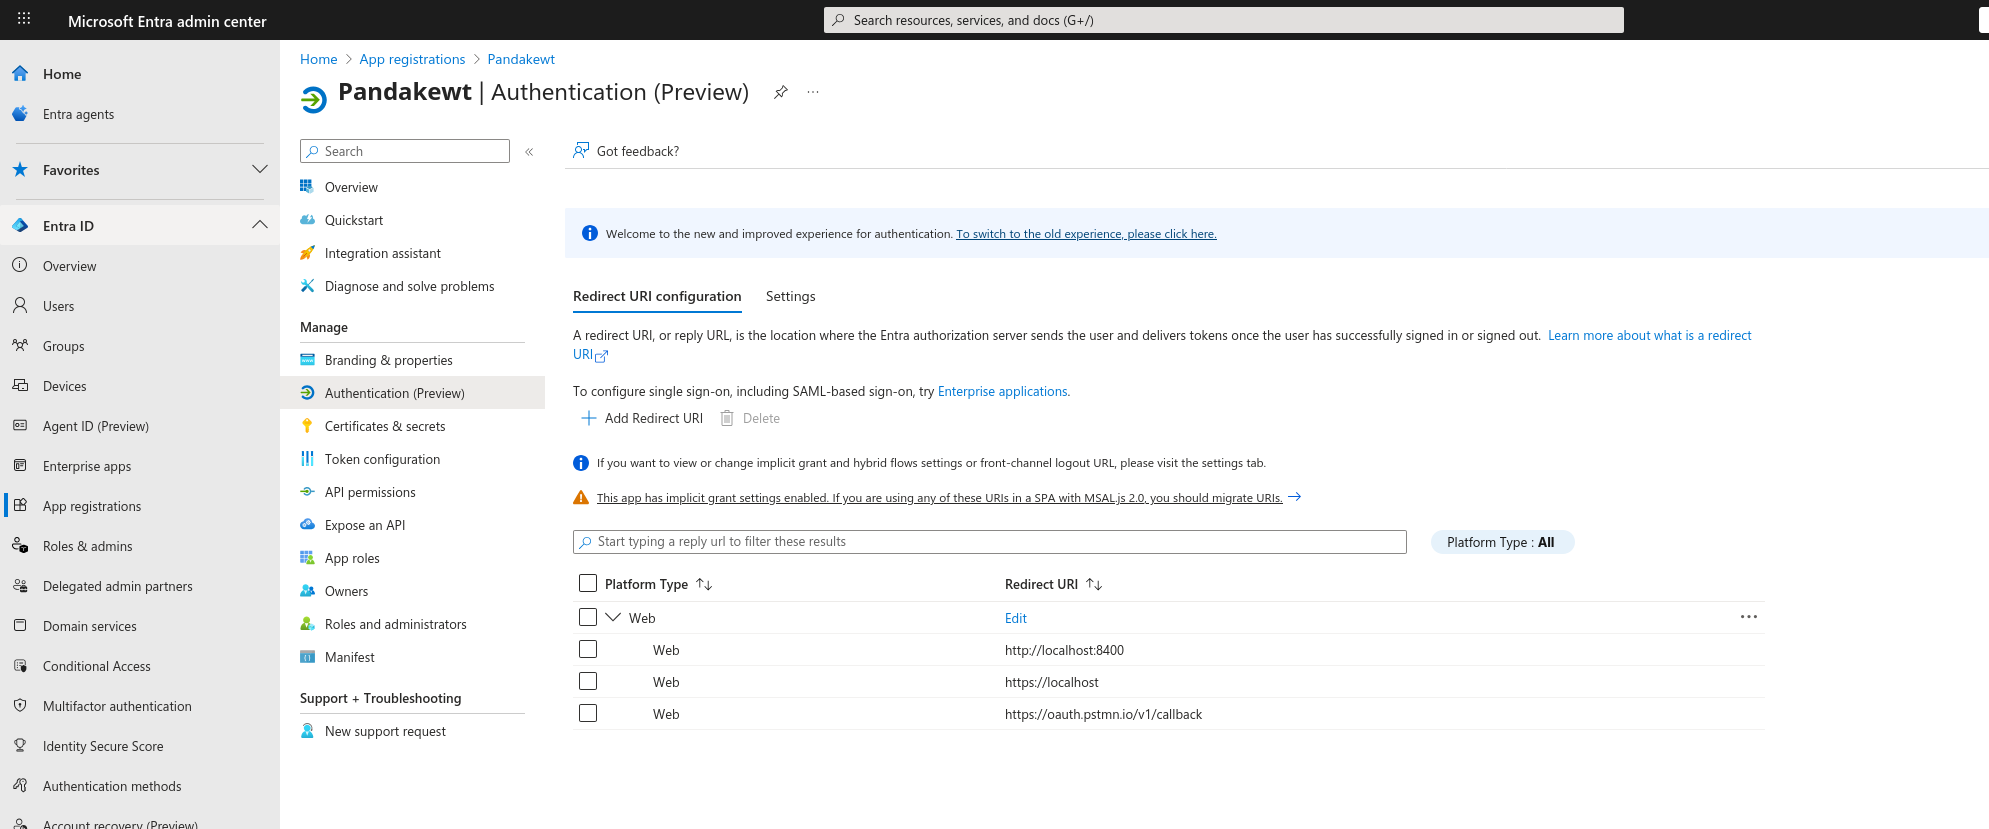Click the Add Redirect URI plus icon
The width and height of the screenshot is (1989, 829).
[589, 418]
